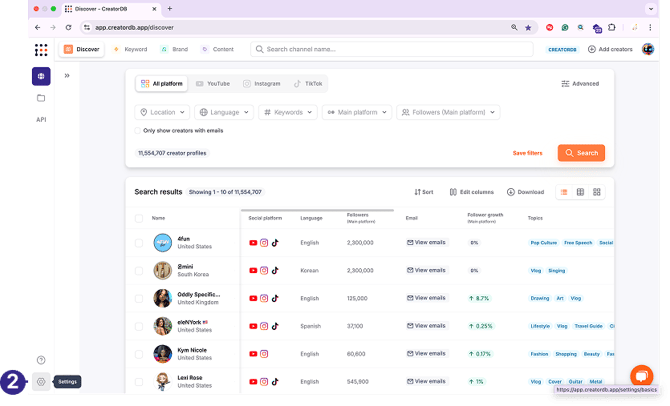Click the orange Search button
670x406 pixels.
pyautogui.click(x=581, y=153)
